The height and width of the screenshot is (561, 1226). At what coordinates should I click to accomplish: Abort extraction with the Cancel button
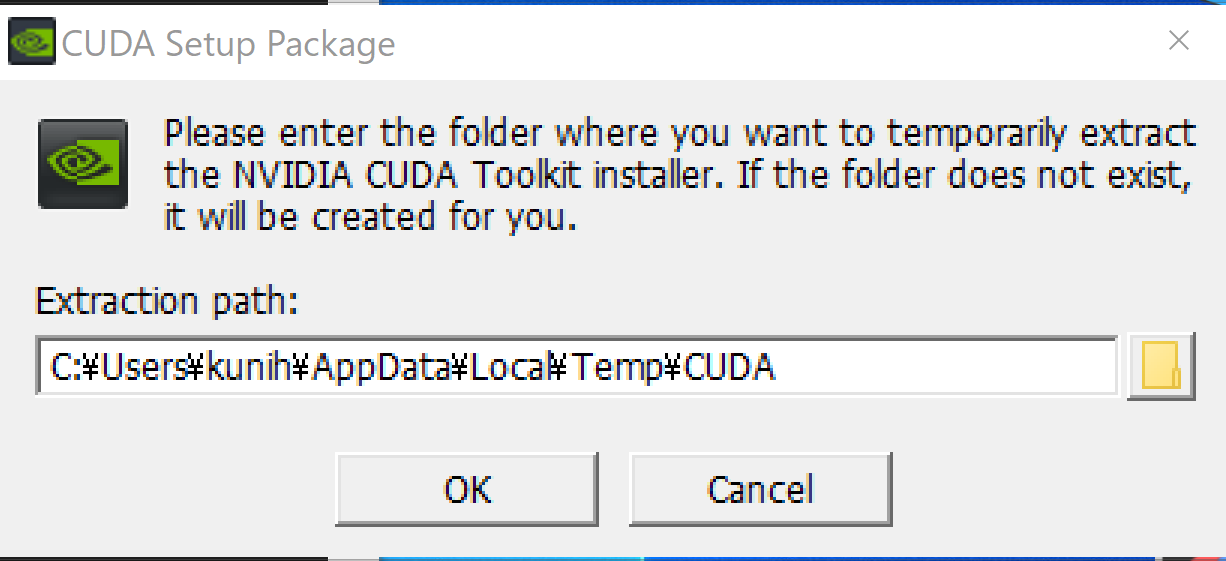761,489
